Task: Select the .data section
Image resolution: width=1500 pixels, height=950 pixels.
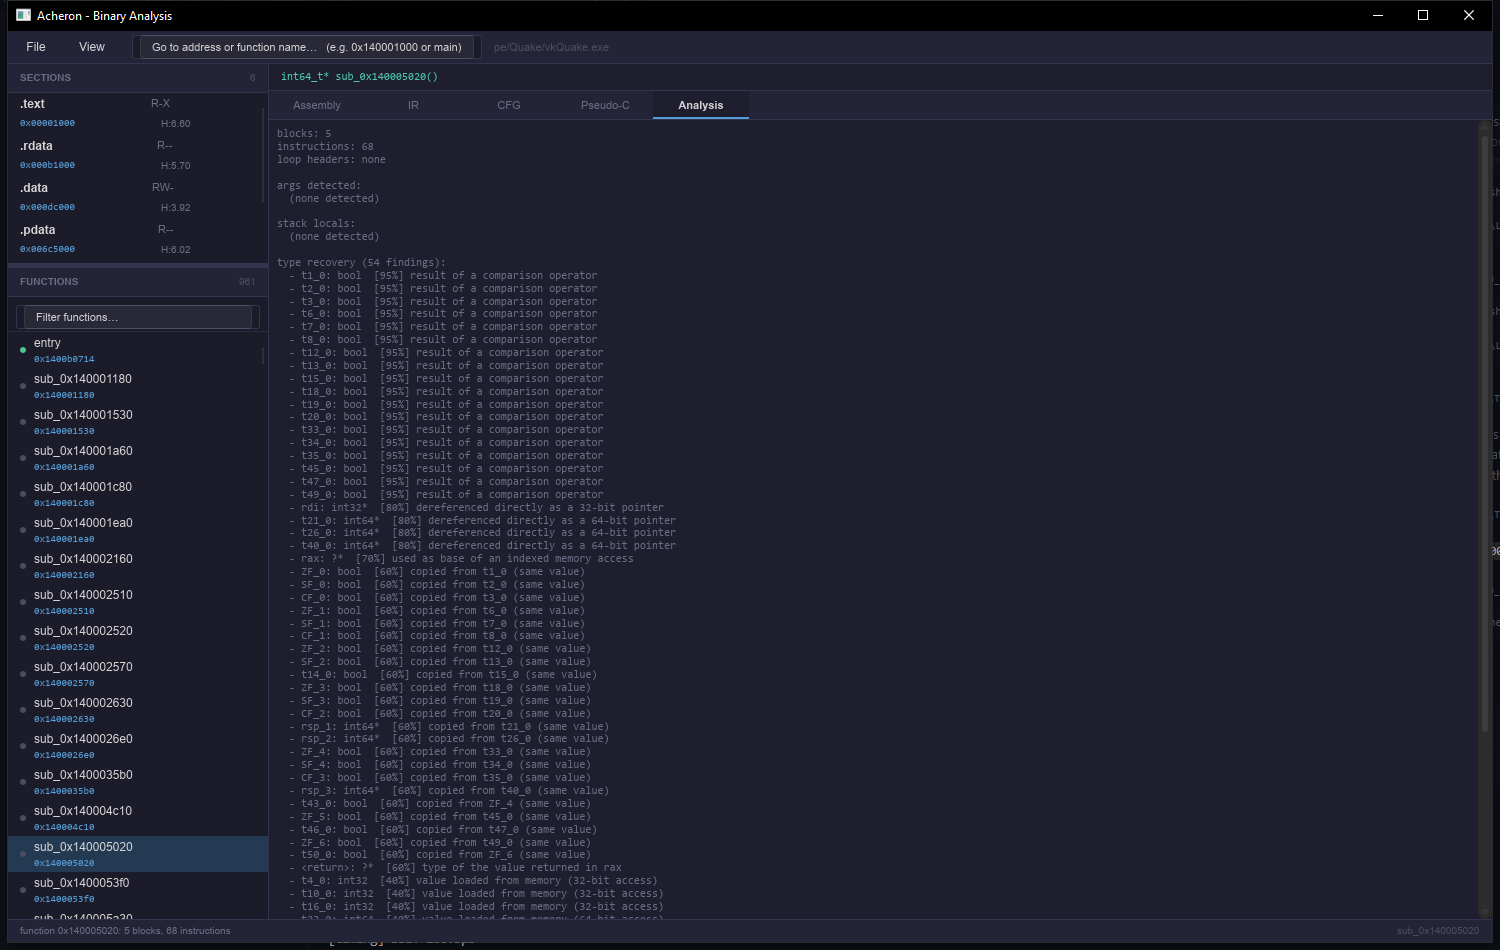Action: 135,197
